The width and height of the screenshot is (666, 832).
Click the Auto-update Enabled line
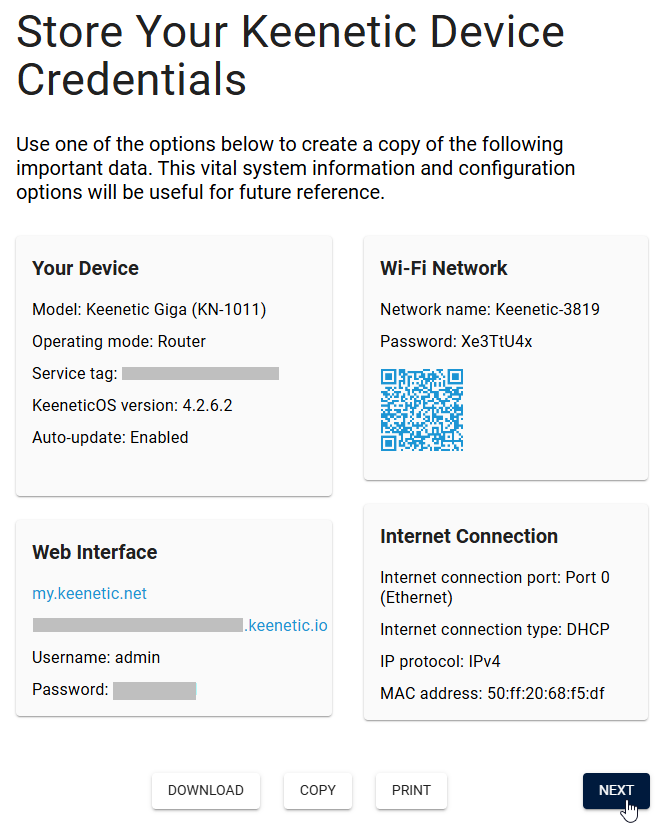(110, 437)
